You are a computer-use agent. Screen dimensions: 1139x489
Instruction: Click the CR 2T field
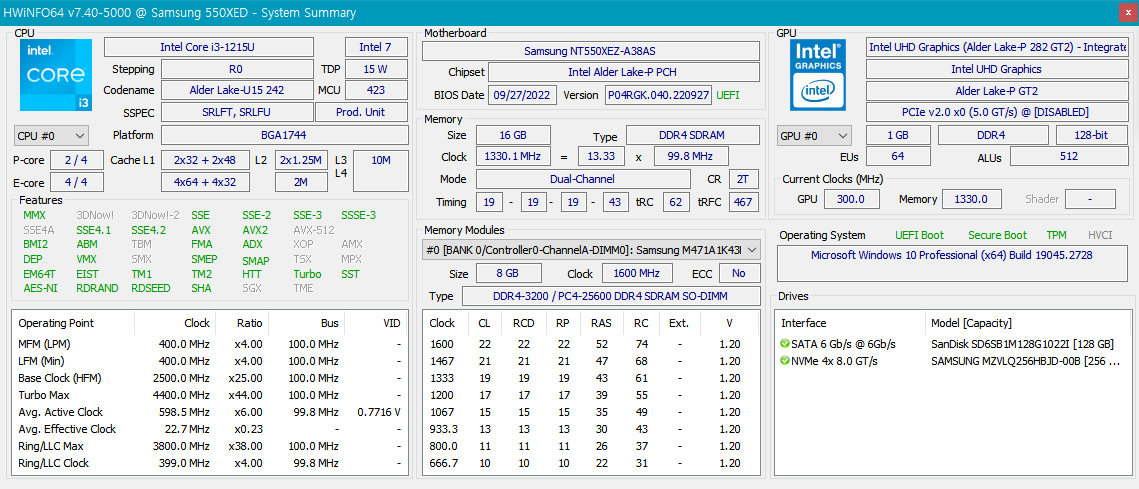(744, 179)
